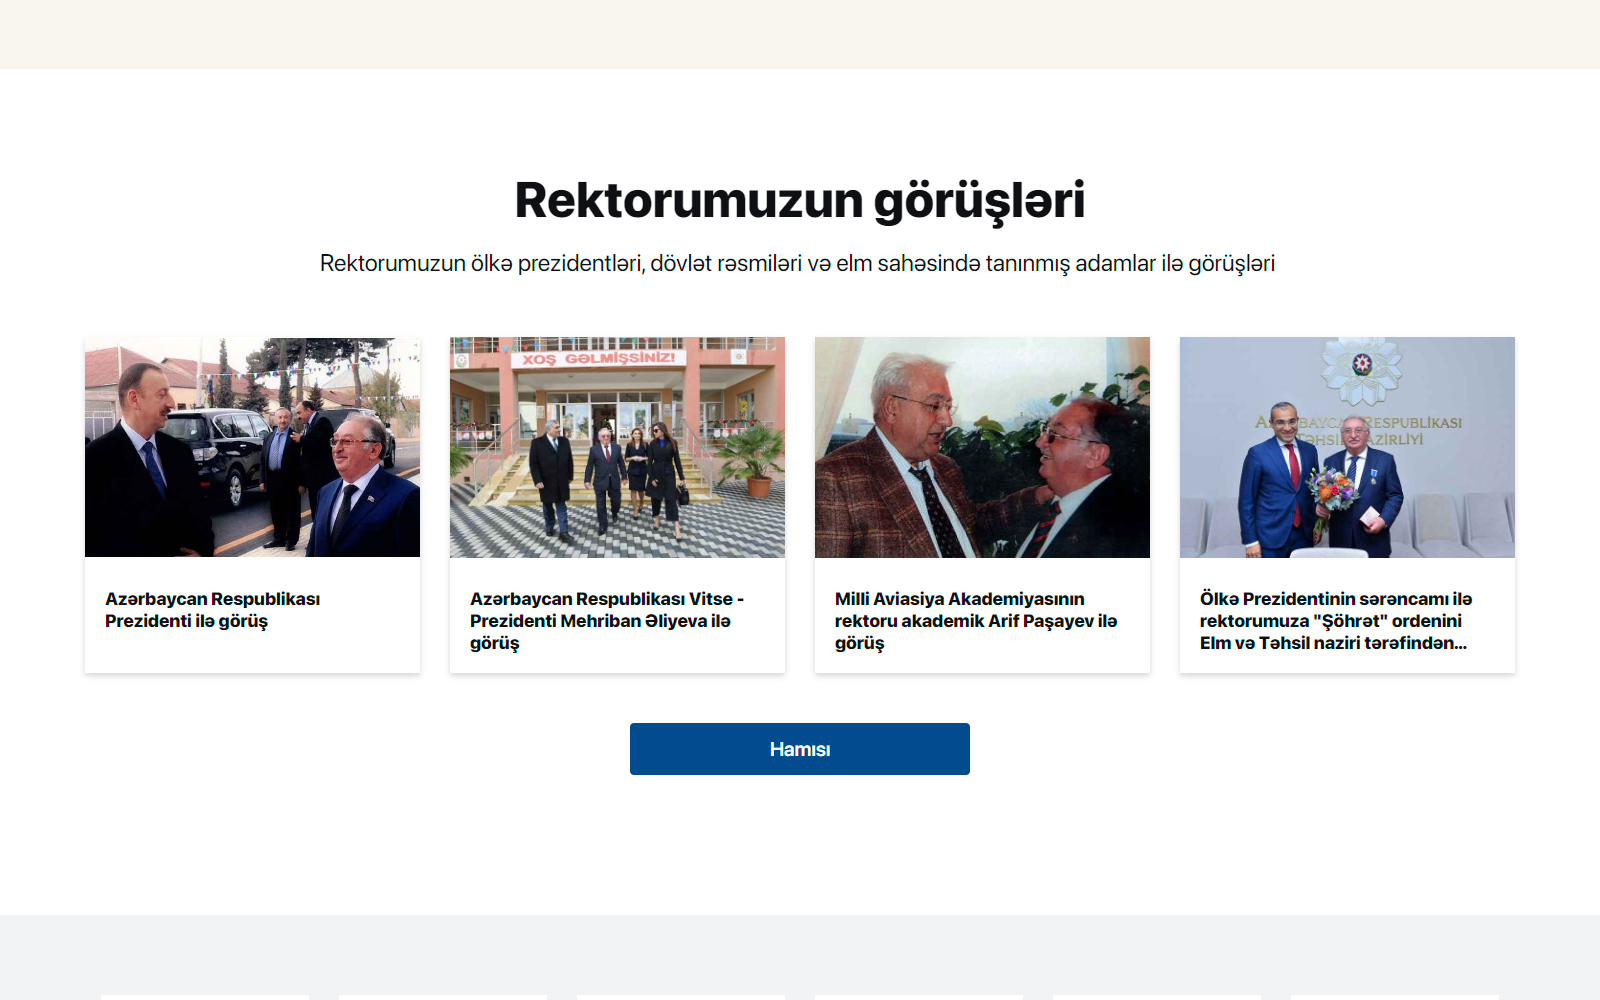The image size is (1600, 1000).
Task: Click the white space below the first card's title
Action: [252, 652]
